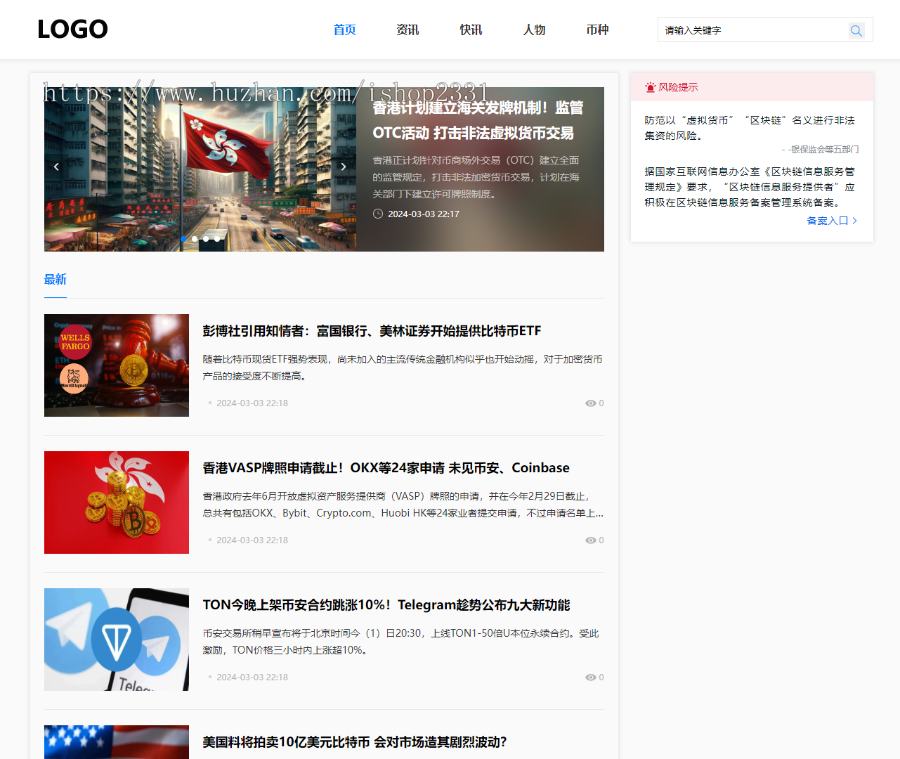The image size is (900, 759).
Task: Click the 风险提示 panel heading
Action: click(x=678, y=87)
